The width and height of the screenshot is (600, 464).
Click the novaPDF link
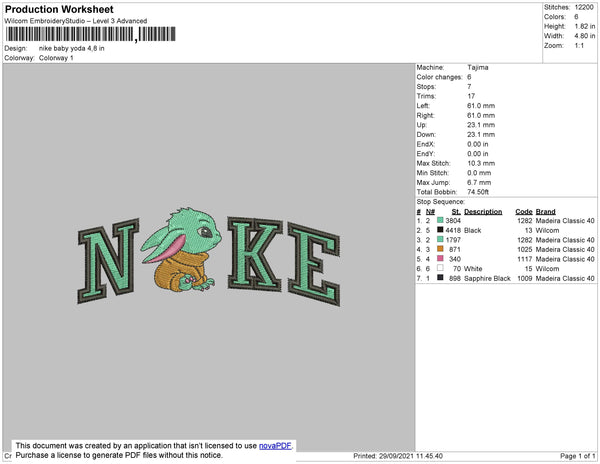(x=275, y=446)
